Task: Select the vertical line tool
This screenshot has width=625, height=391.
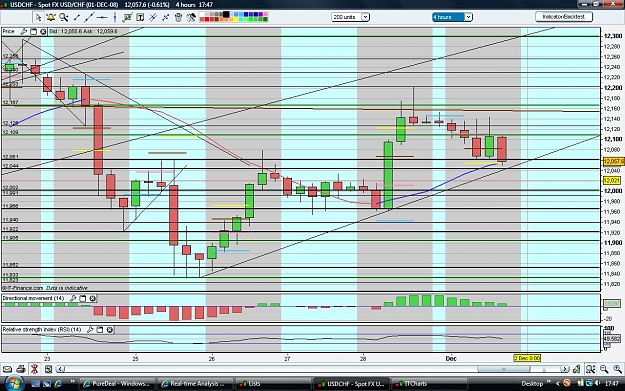Action: (115, 17)
